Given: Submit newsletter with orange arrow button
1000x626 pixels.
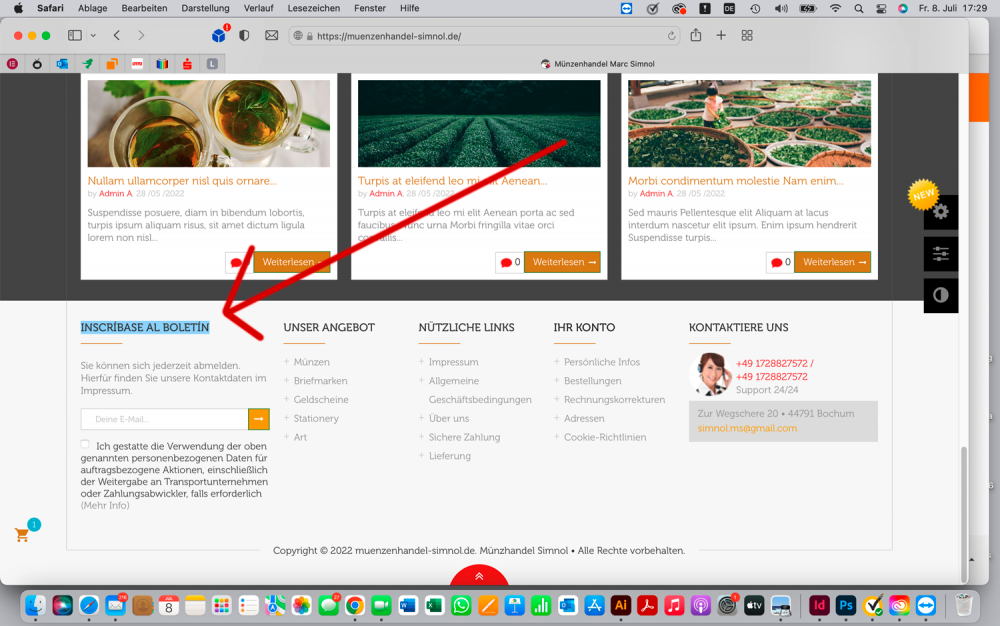Looking at the screenshot, I should coord(259,419).
